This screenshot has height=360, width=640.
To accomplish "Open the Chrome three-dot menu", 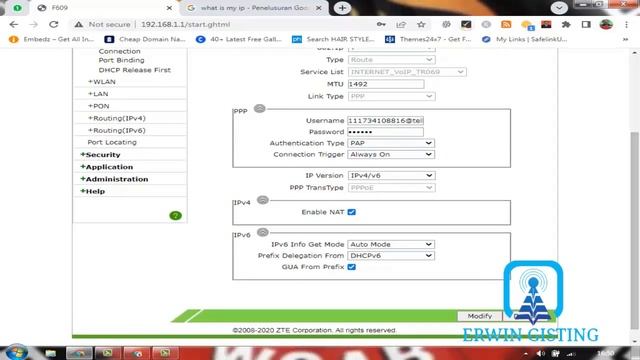I will point(627,24).
